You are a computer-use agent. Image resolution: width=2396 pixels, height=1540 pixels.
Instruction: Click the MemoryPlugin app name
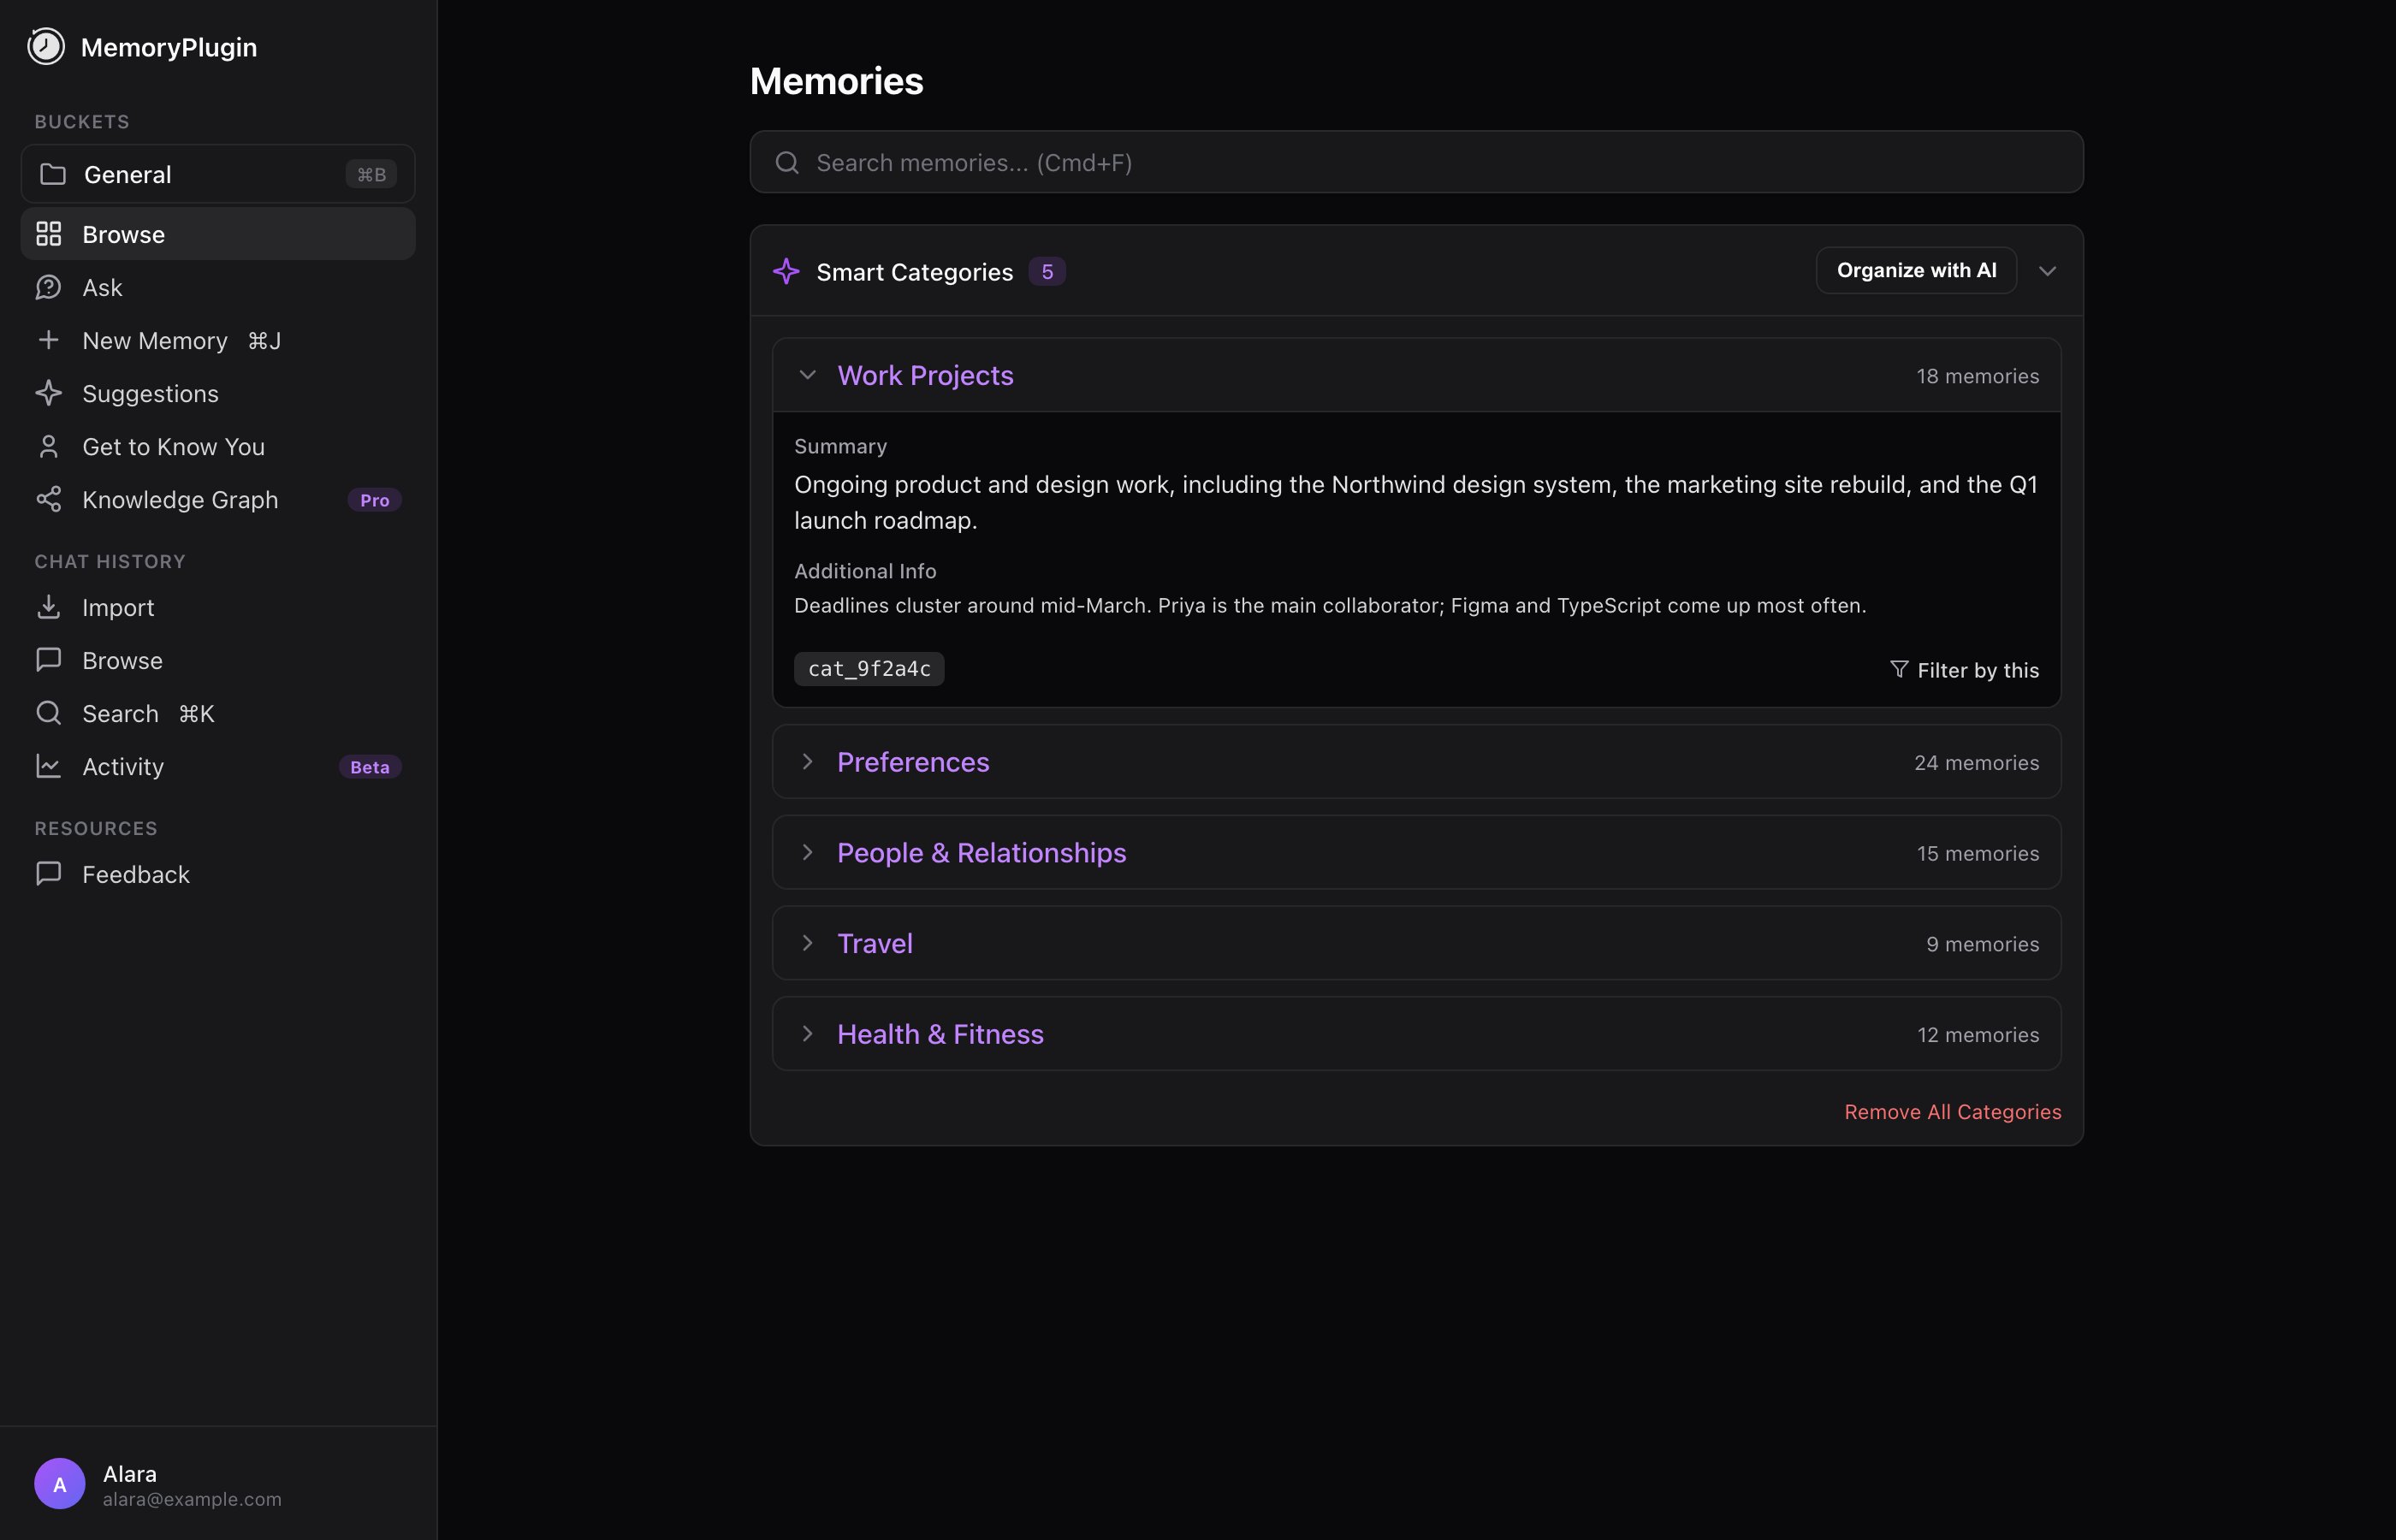169,47
